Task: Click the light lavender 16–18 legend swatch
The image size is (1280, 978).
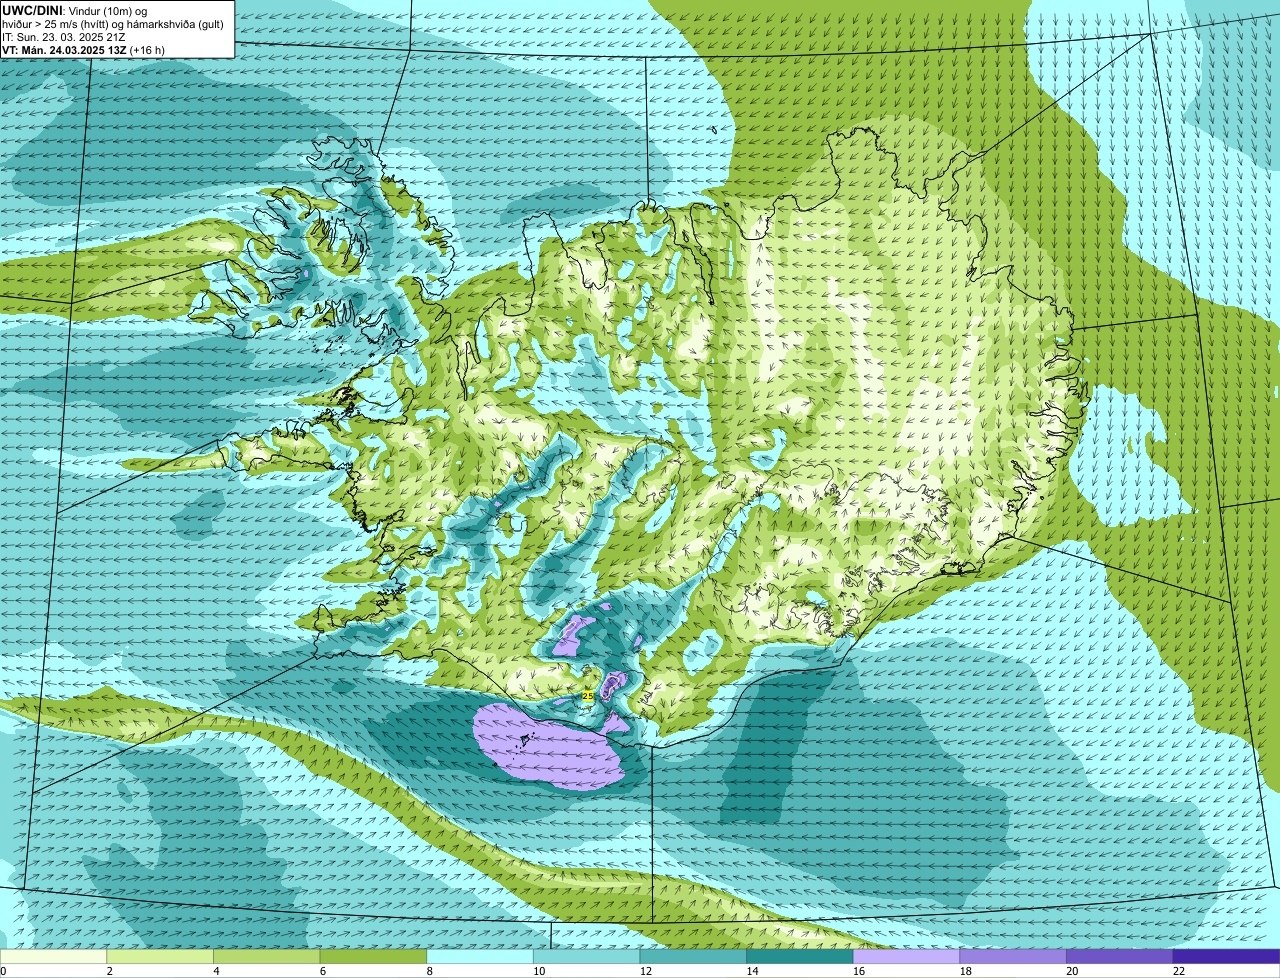Action: tap(907, 957)
